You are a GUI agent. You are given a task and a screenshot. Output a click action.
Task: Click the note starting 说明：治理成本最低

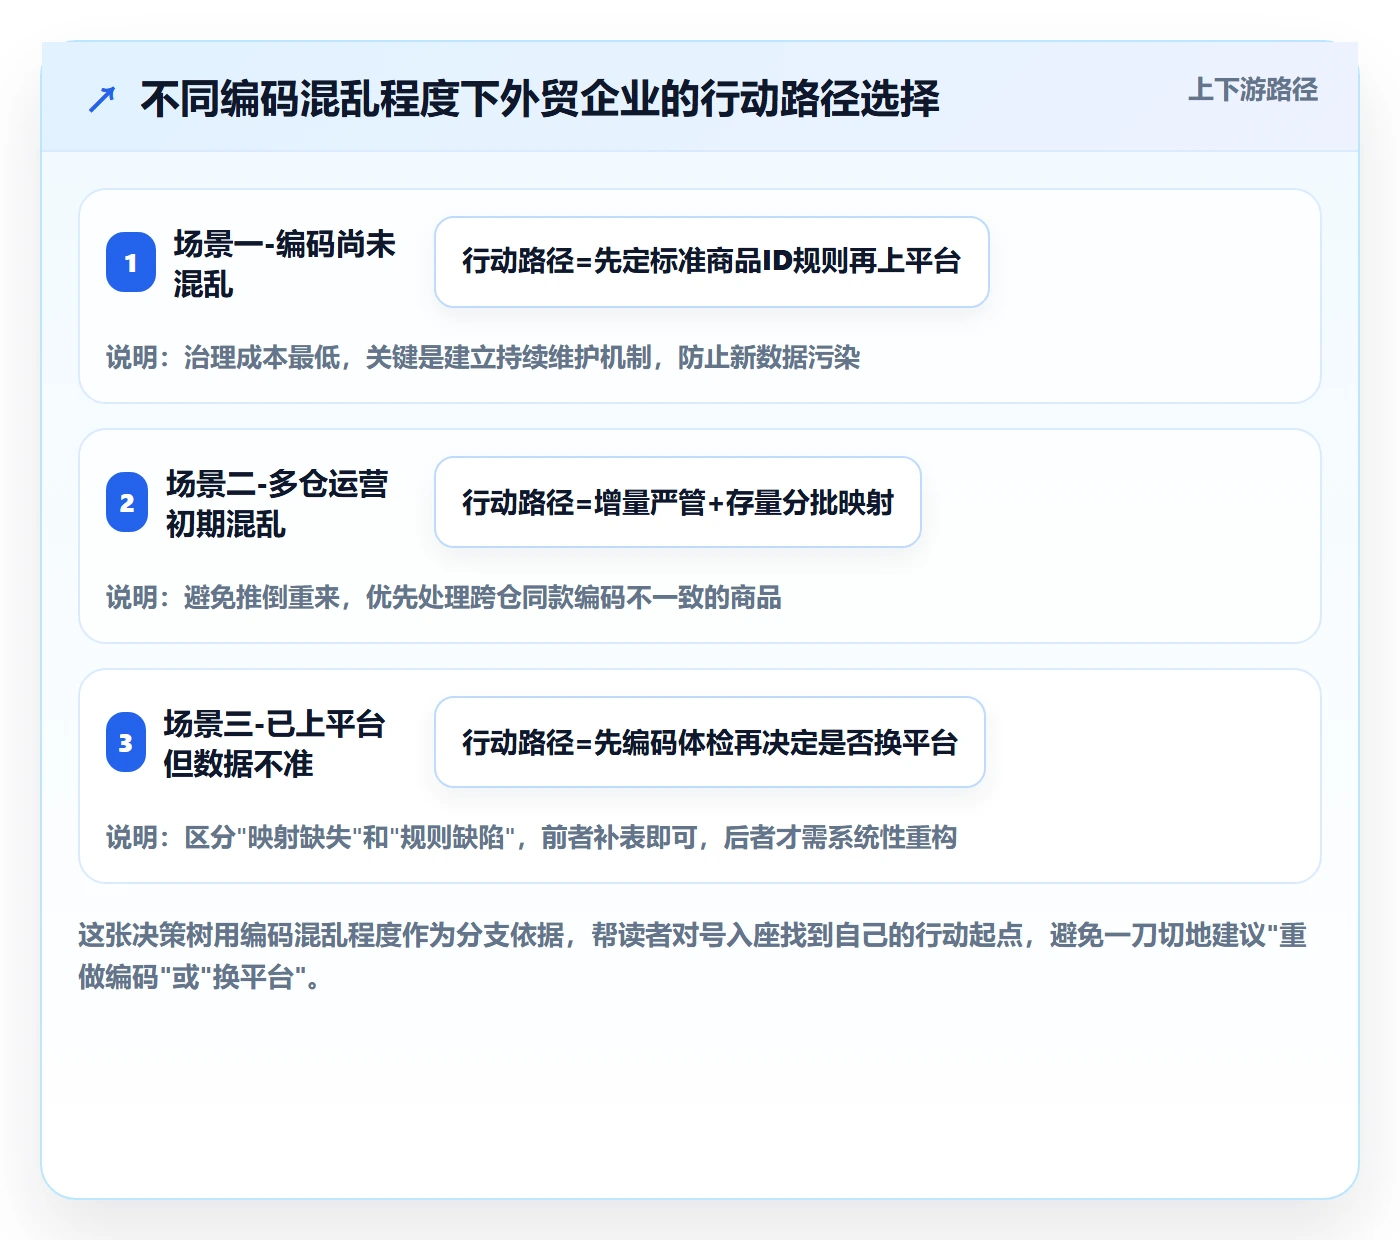[483, 357]
